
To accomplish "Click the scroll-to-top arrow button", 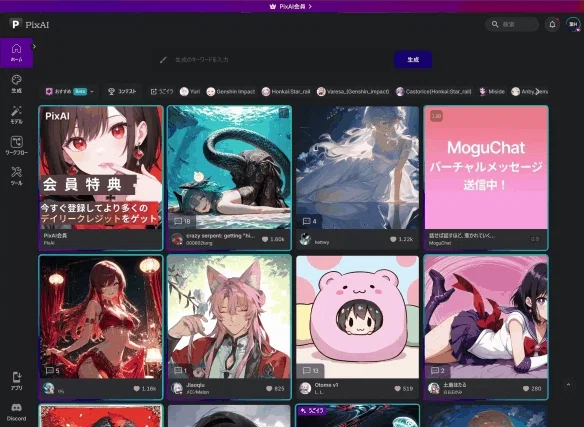I will click(568, 384).
